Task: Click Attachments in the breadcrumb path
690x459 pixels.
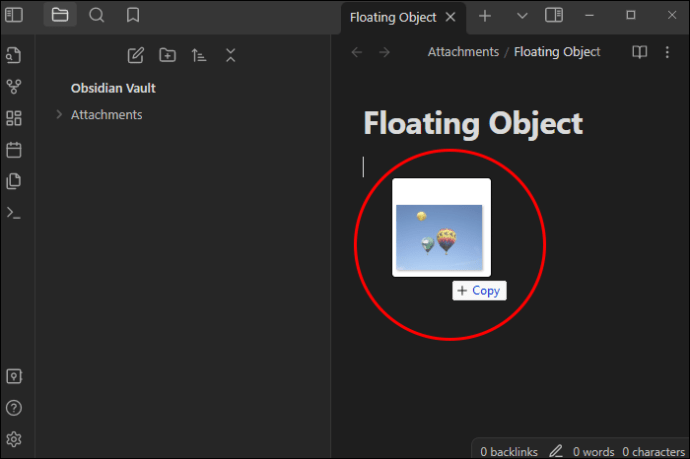Action: 463,51
